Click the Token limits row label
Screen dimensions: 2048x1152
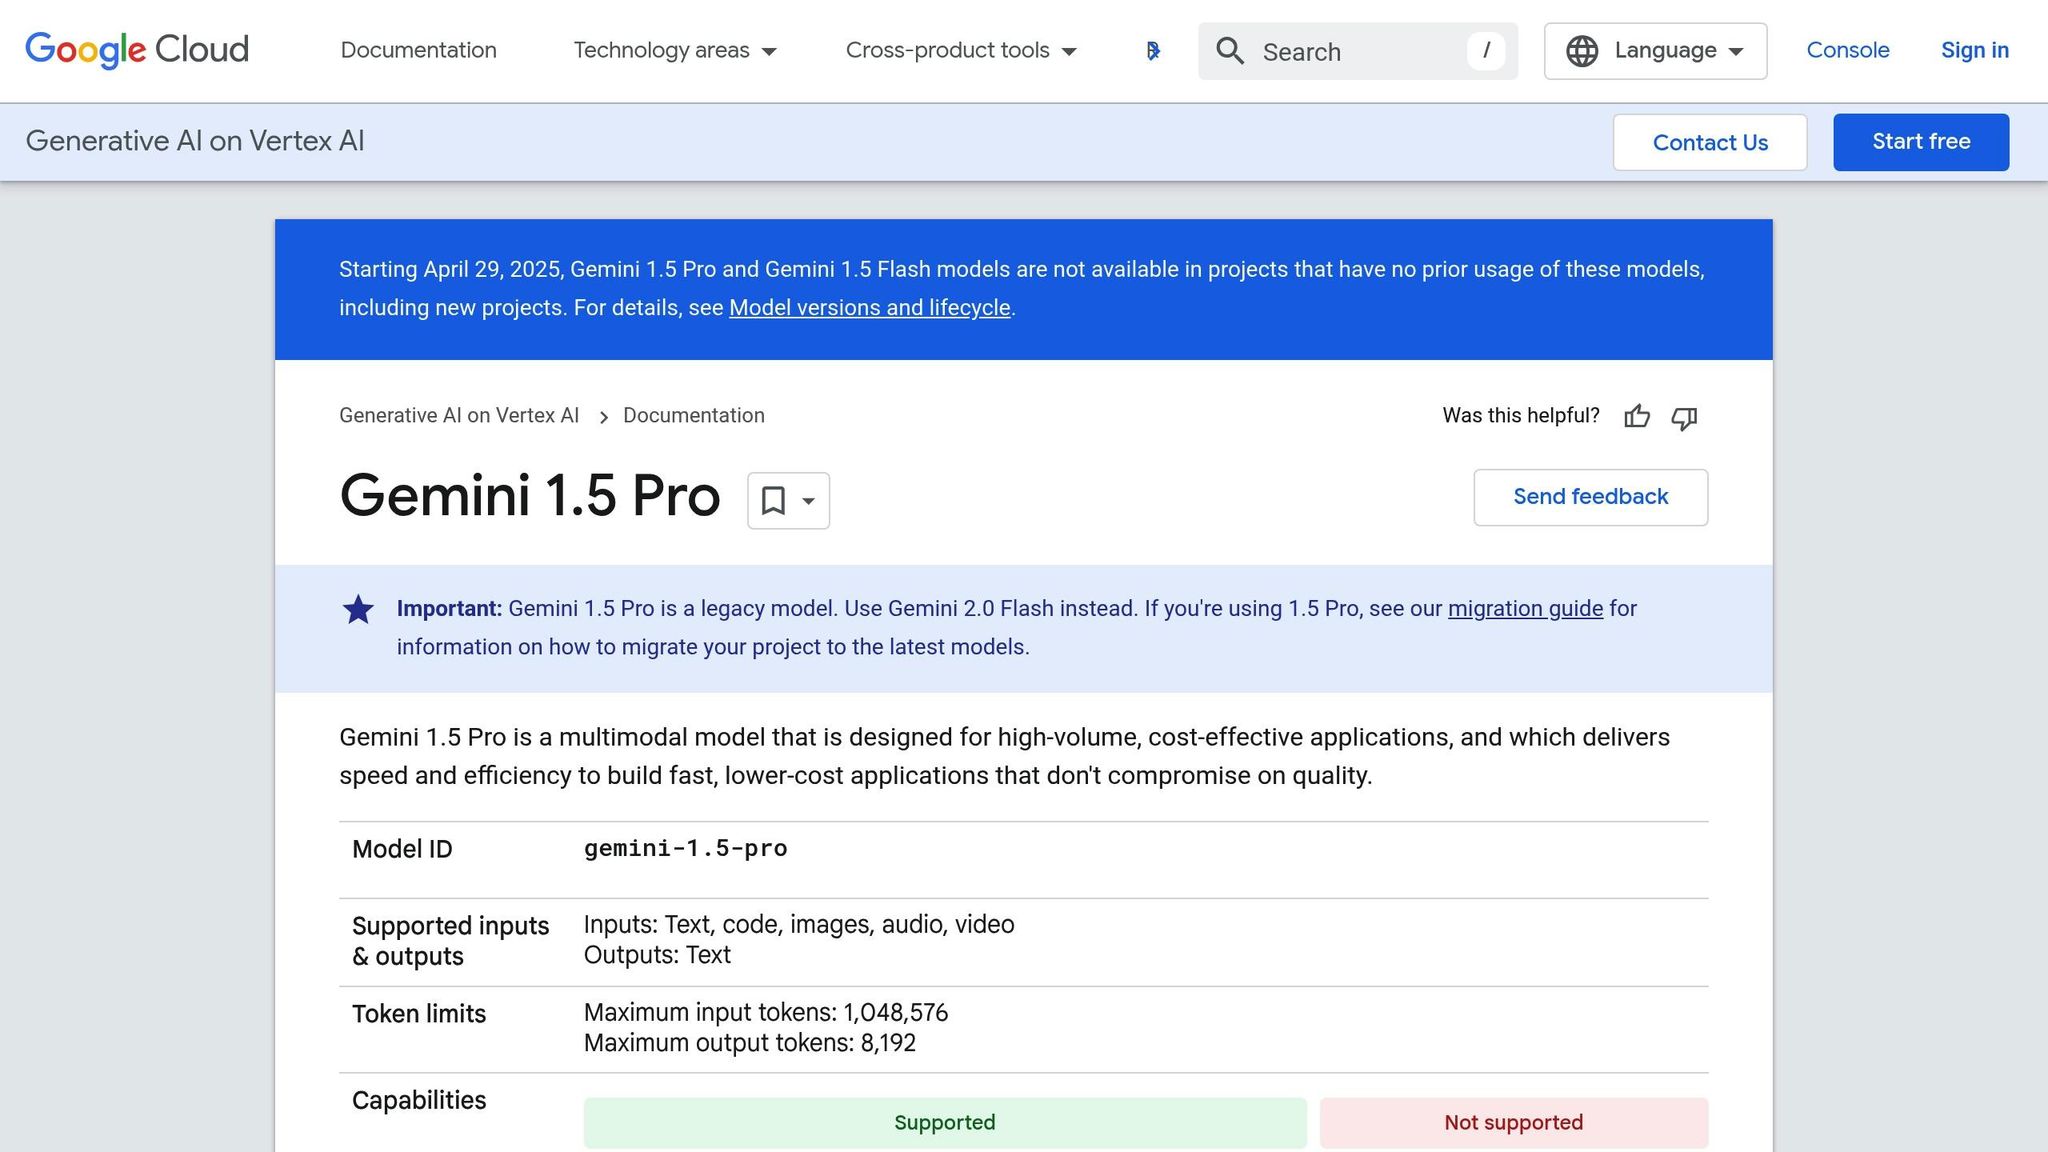tap(419, 1014)
